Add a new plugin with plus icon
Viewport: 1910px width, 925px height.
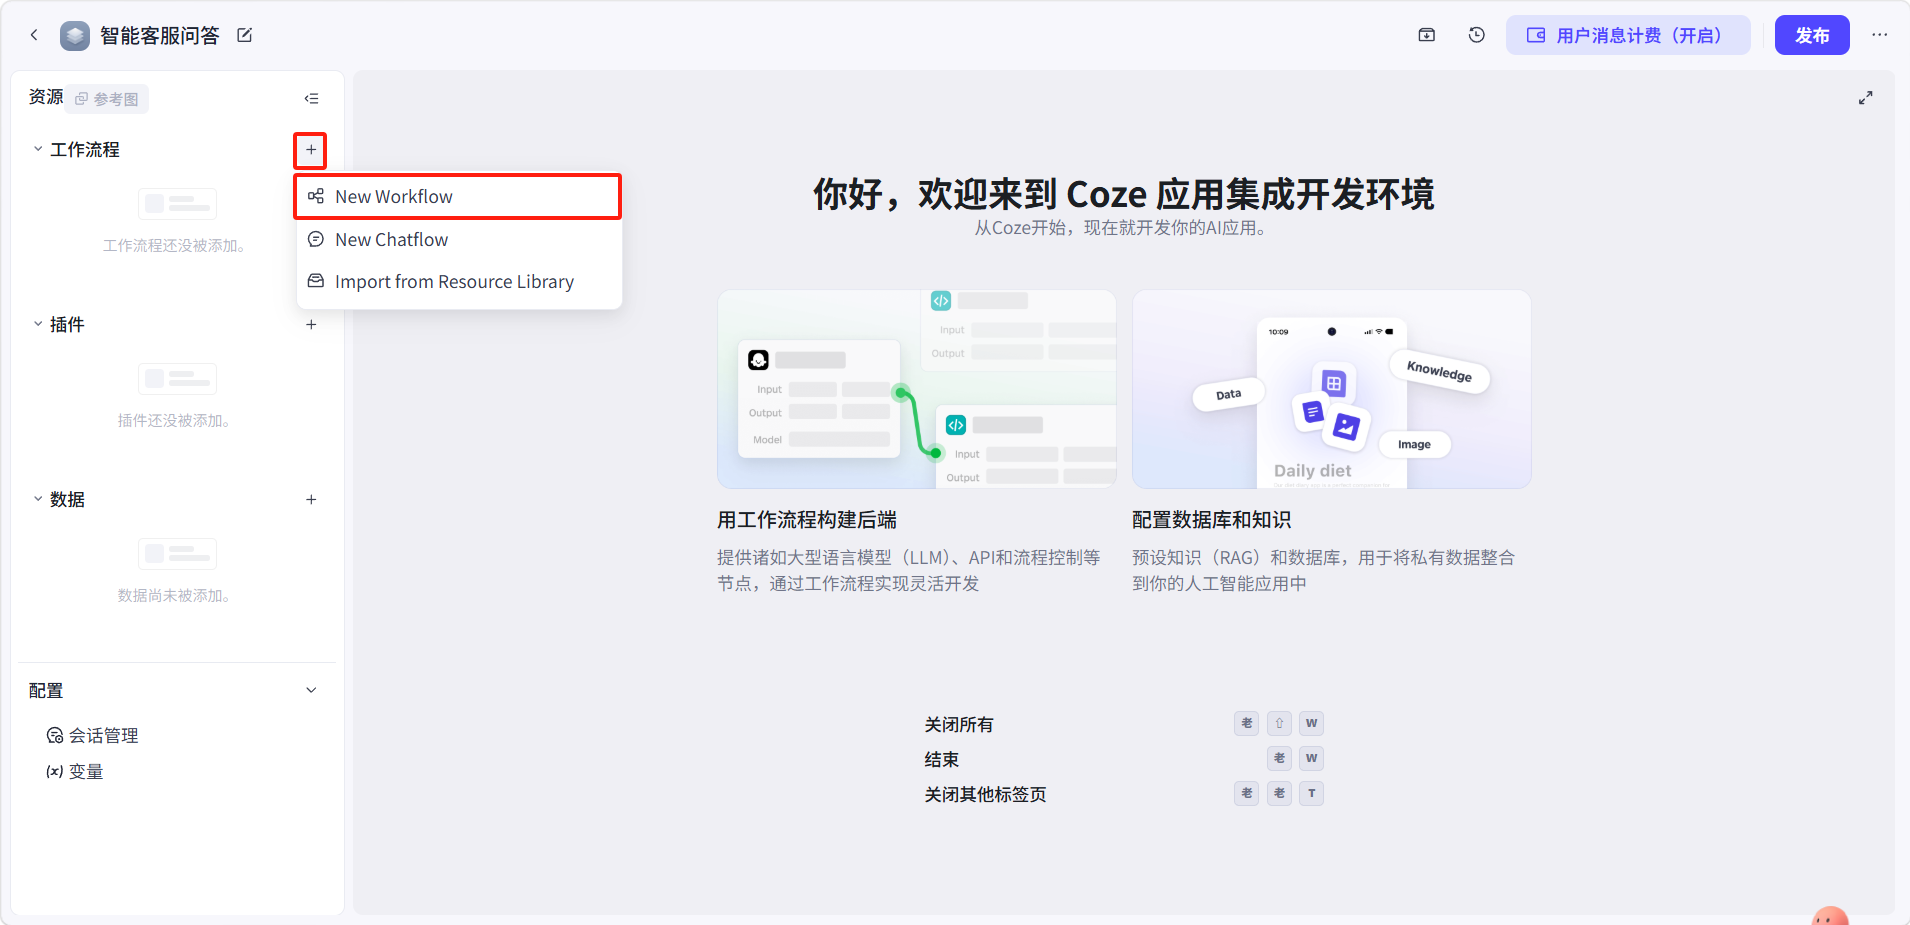click(x=311, y=325)
